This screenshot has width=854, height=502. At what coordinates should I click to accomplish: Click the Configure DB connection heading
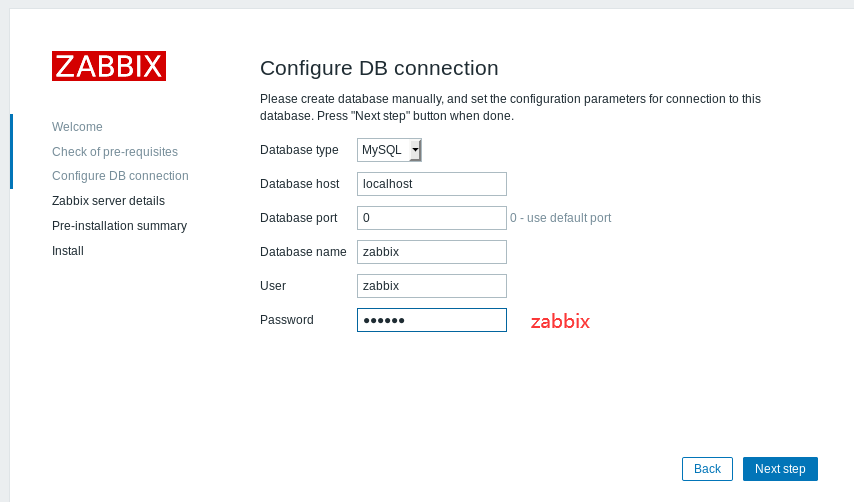click(x=379, y=68)
